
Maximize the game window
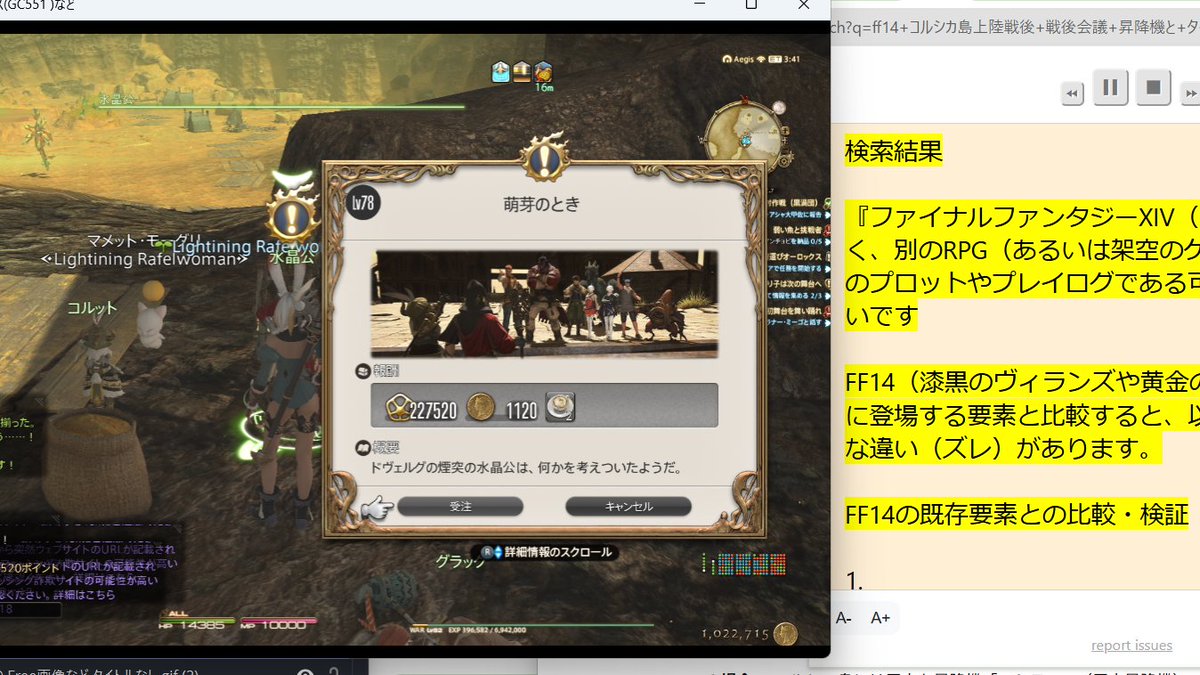[751, 5]
